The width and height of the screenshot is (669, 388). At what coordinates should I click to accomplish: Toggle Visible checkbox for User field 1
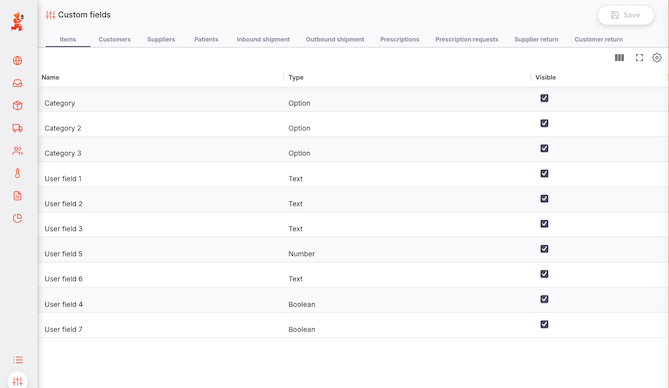click(x=544, y=173)
